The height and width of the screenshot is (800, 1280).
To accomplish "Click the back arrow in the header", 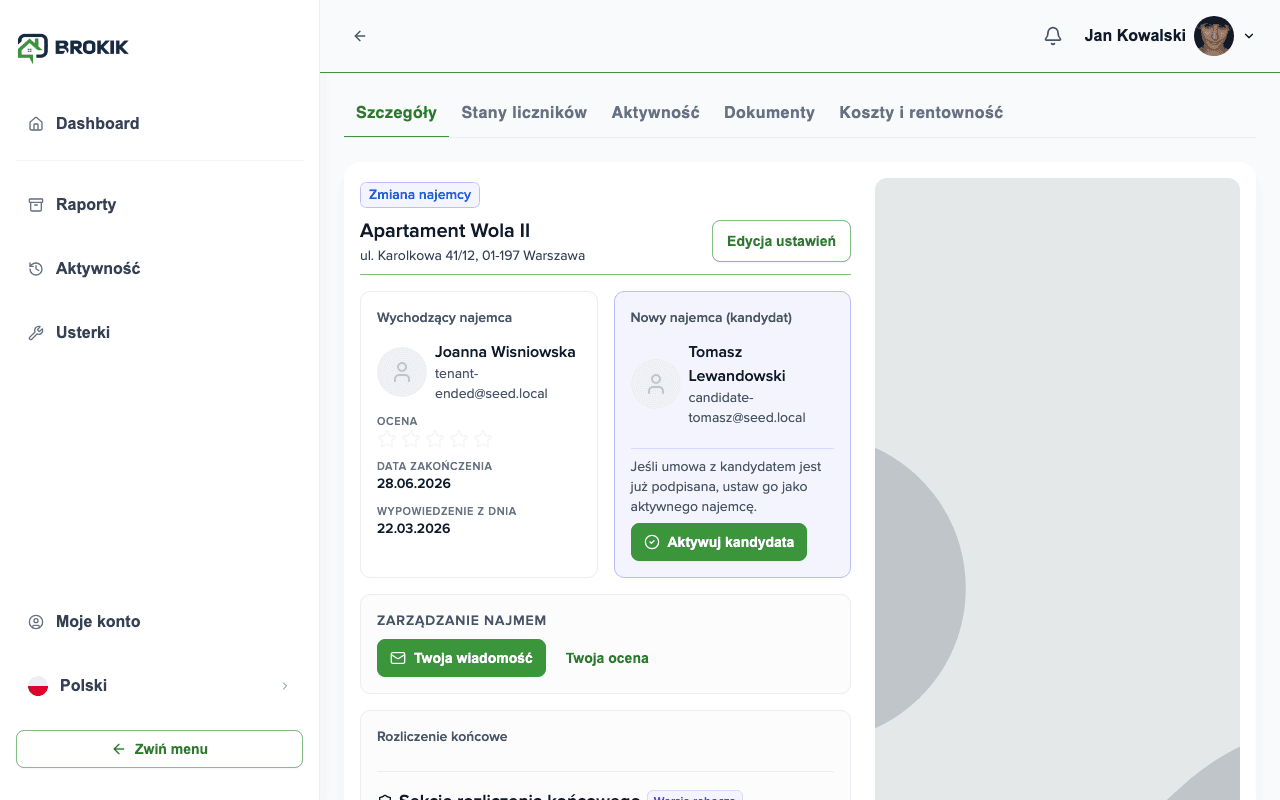I will pos(360,36).
